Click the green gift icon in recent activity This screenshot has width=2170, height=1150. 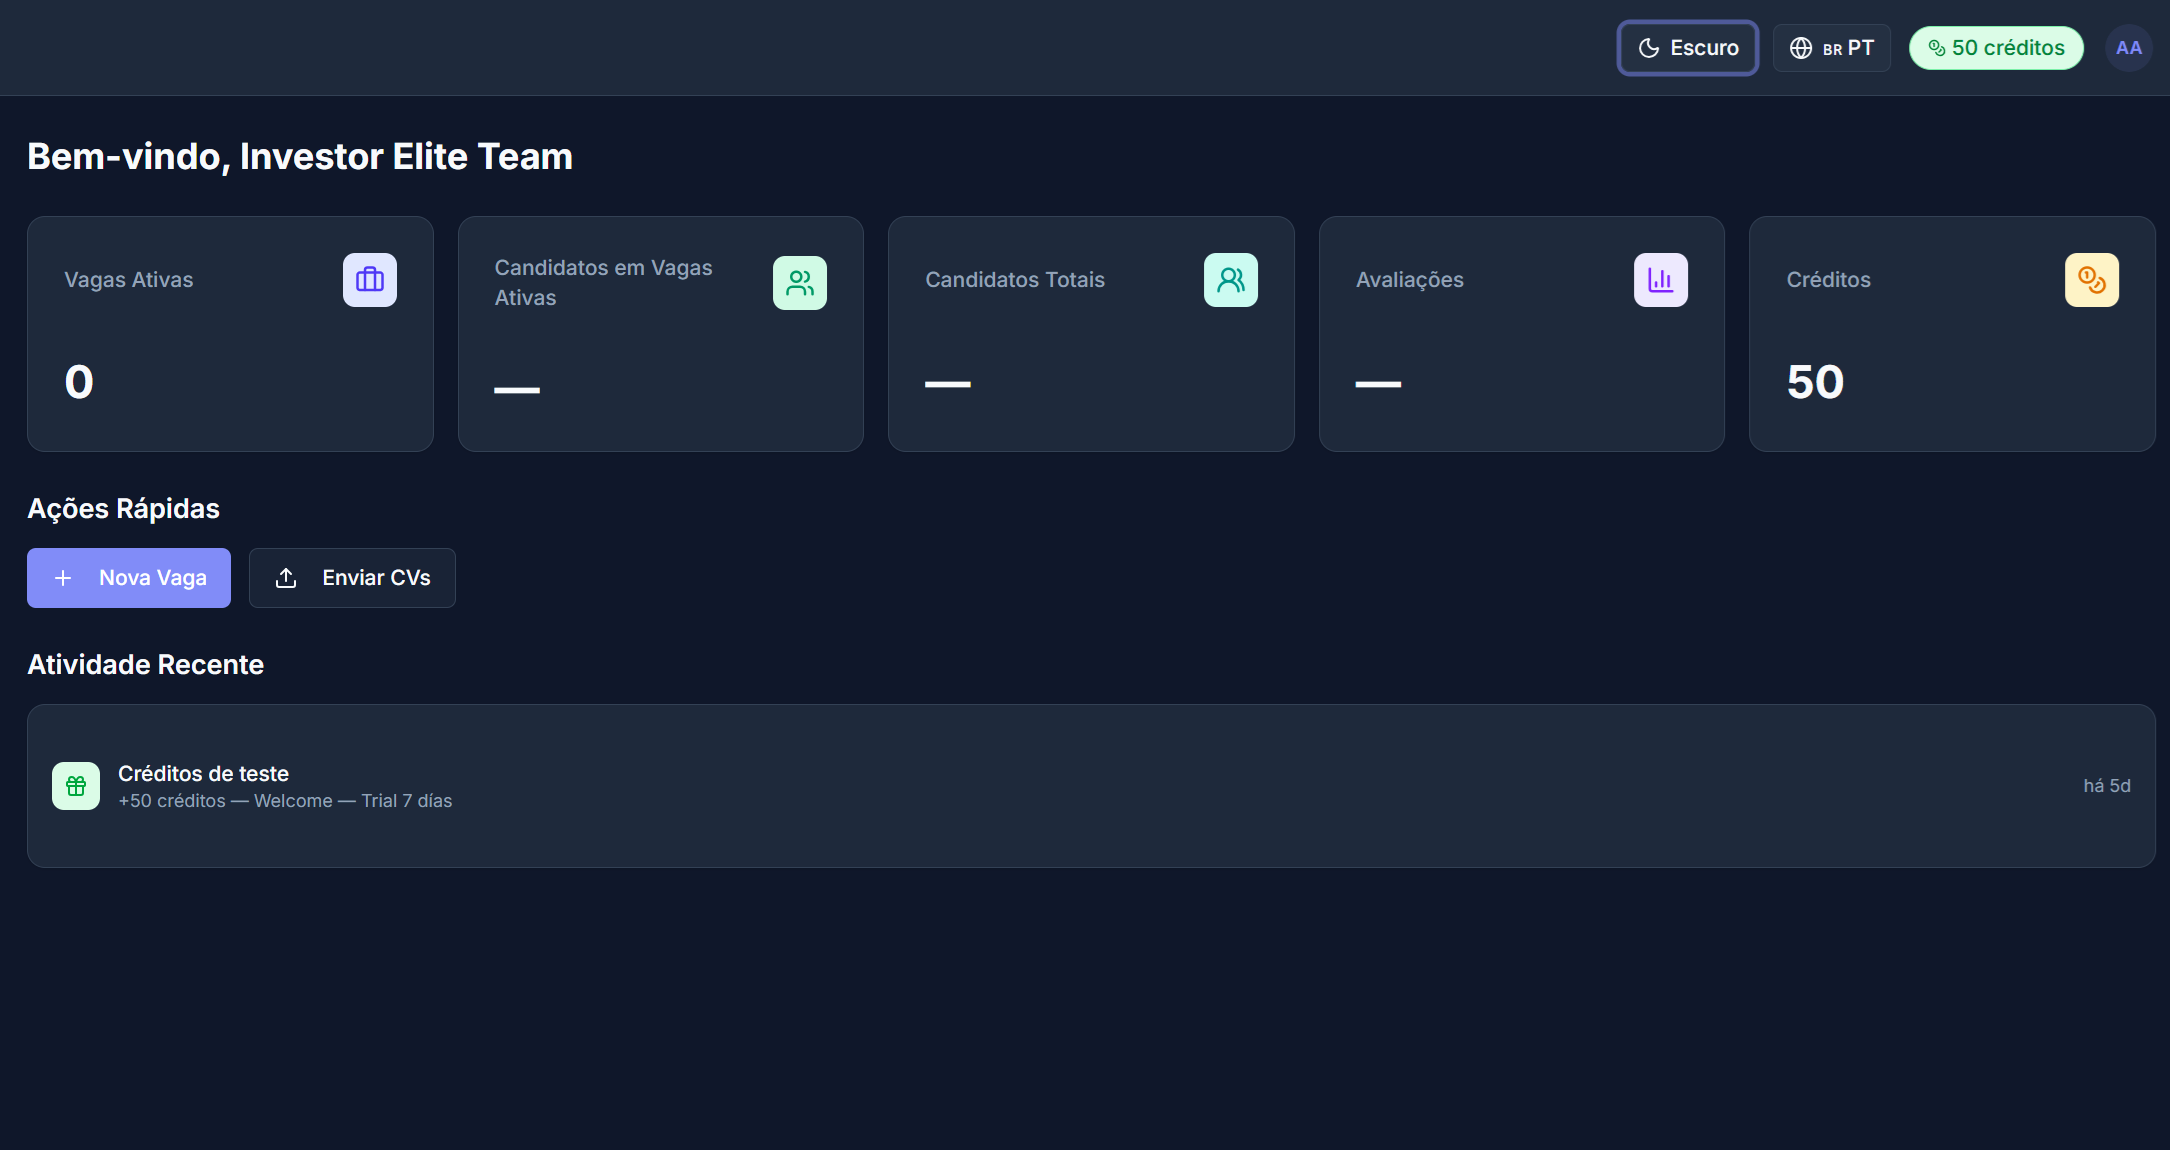(x=76, y=786)
